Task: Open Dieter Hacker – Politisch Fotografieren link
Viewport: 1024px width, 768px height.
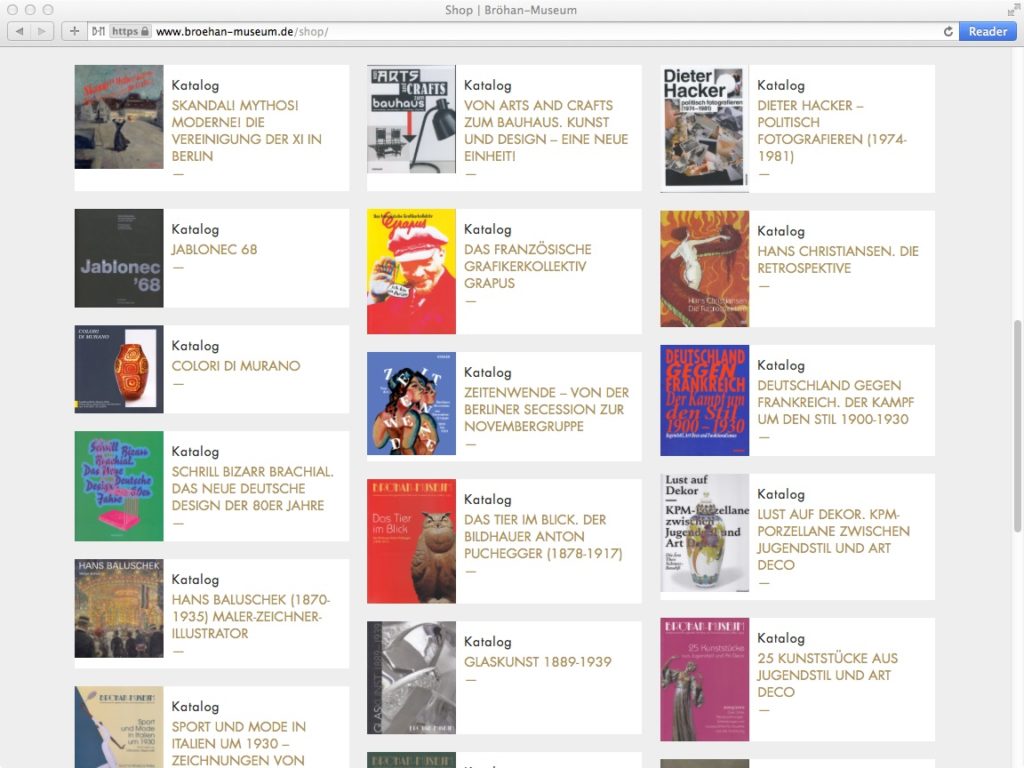Action: tap(831, 131)
